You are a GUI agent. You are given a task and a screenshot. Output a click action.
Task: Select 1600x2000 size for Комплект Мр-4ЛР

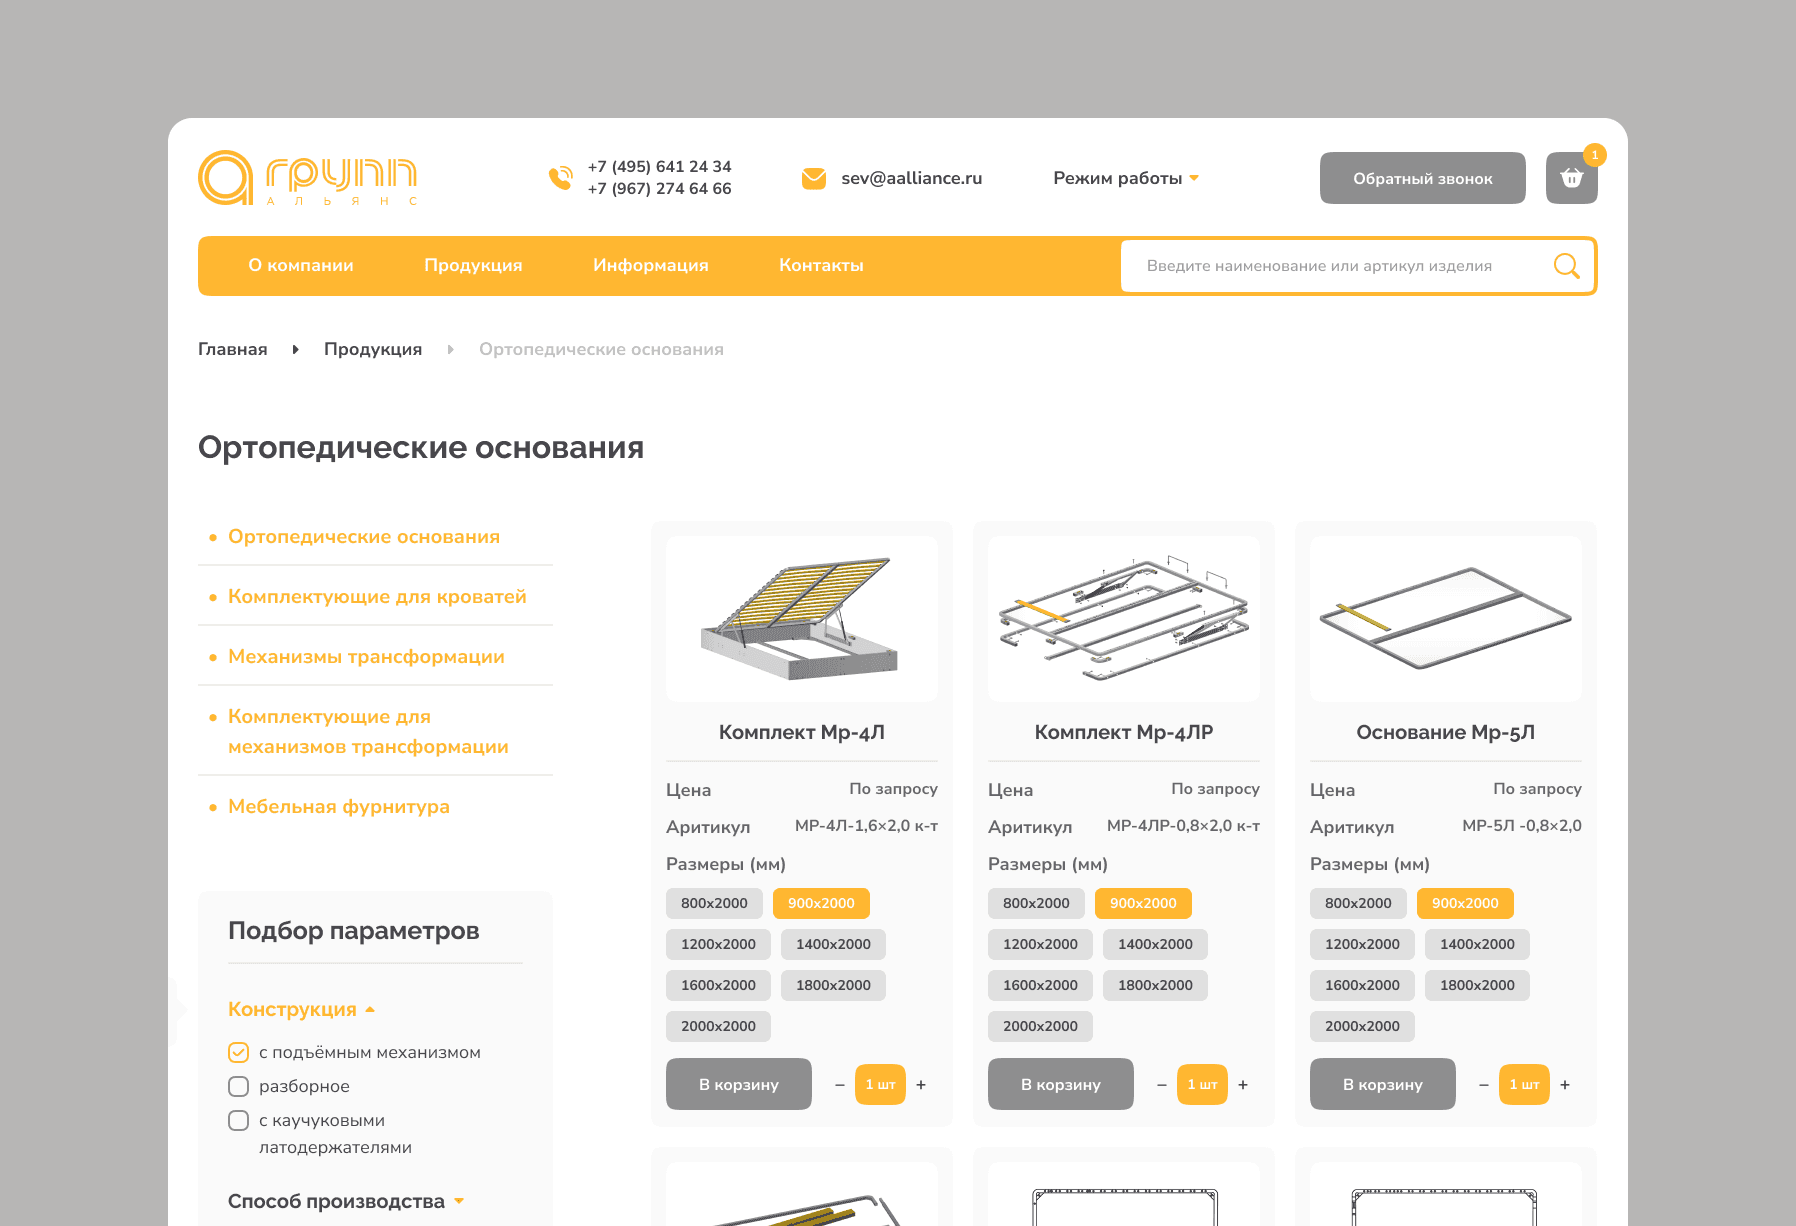tap(1040, 985)
